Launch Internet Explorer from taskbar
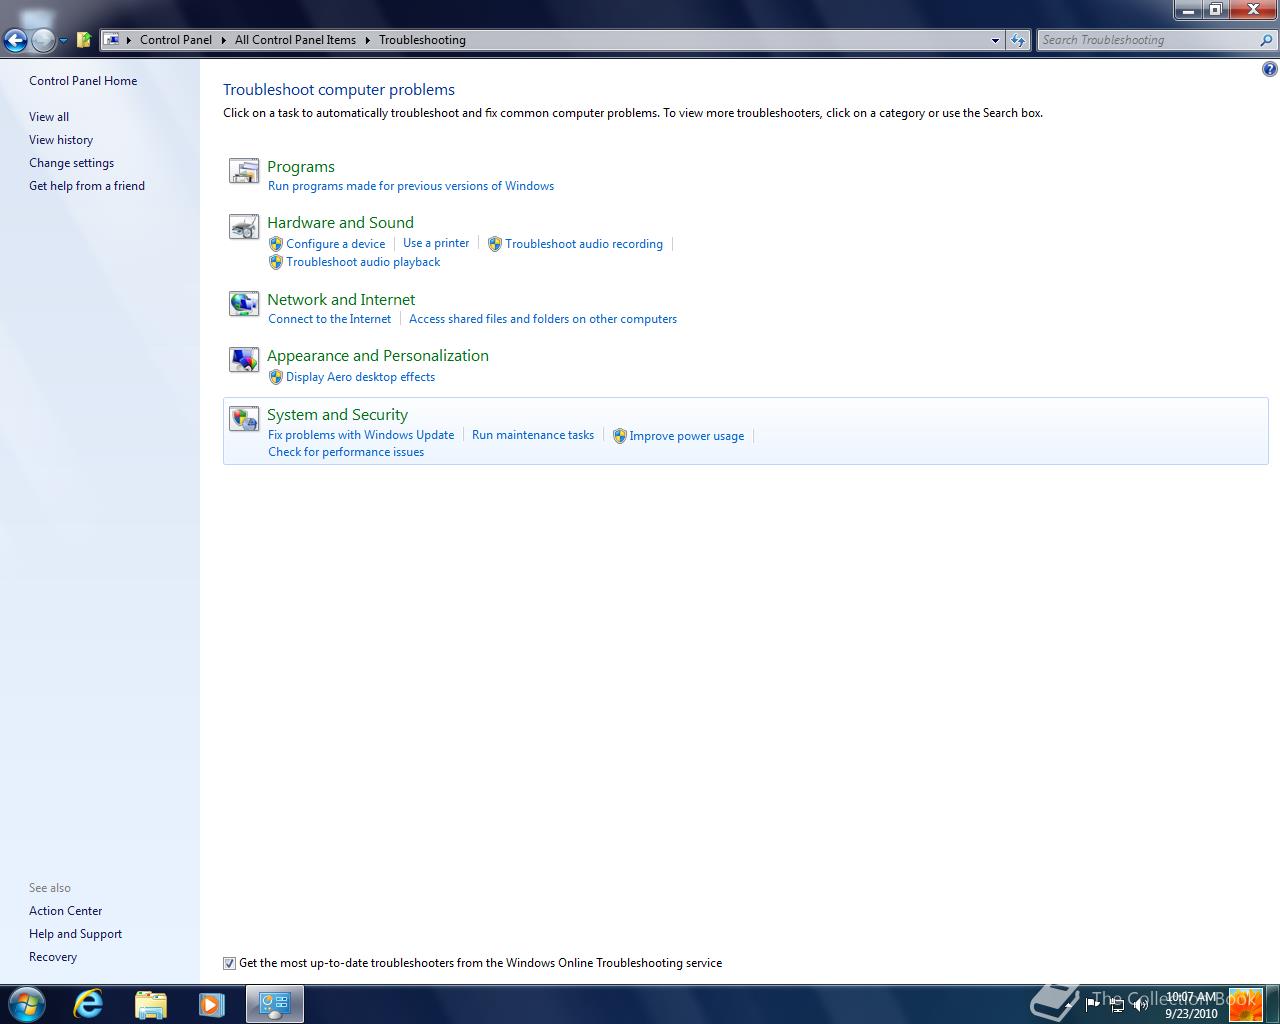This screenshot has height=1024, width=1280. coord(89,1004)
